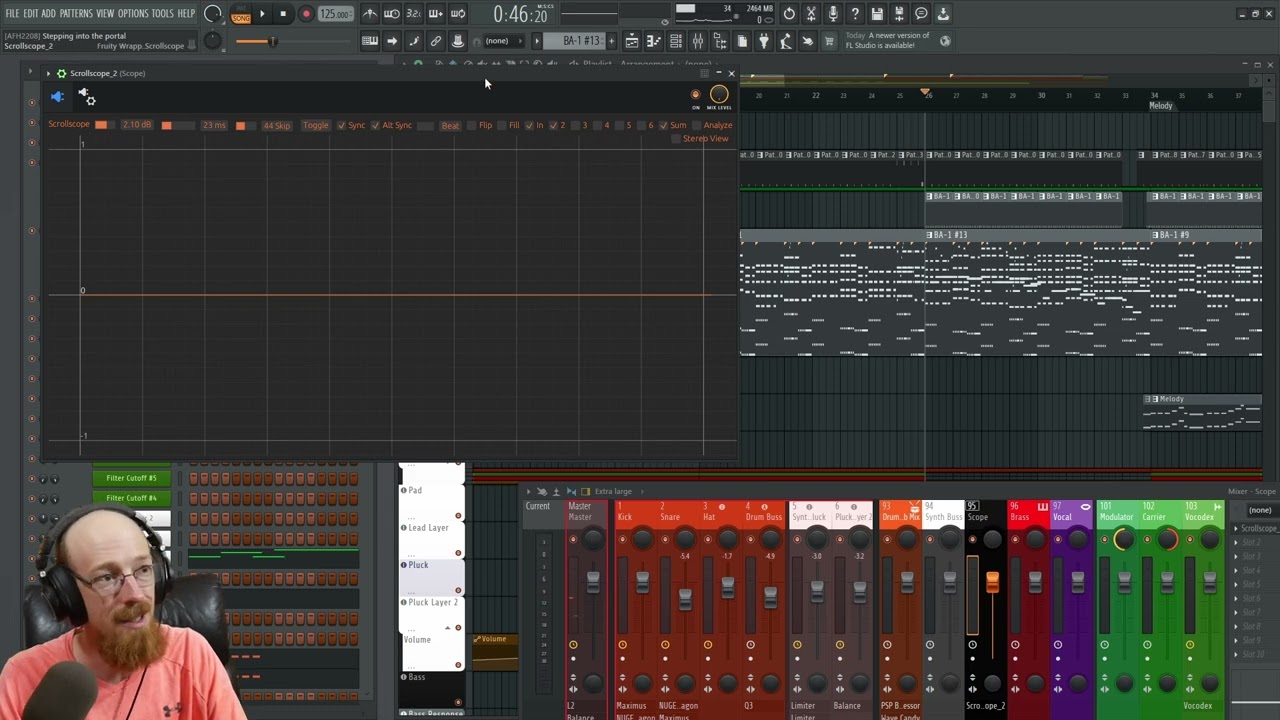Click the Toggle button in Scrollscope
Viewport: 1280px width, 720px height.
click(315, 125)
